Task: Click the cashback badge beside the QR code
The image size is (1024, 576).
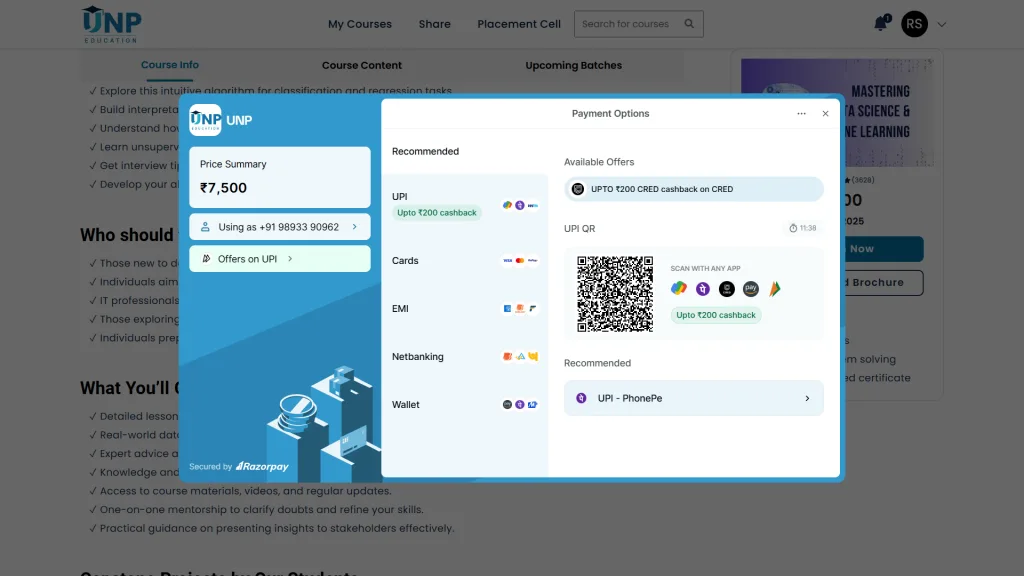Action: (716, 315)
